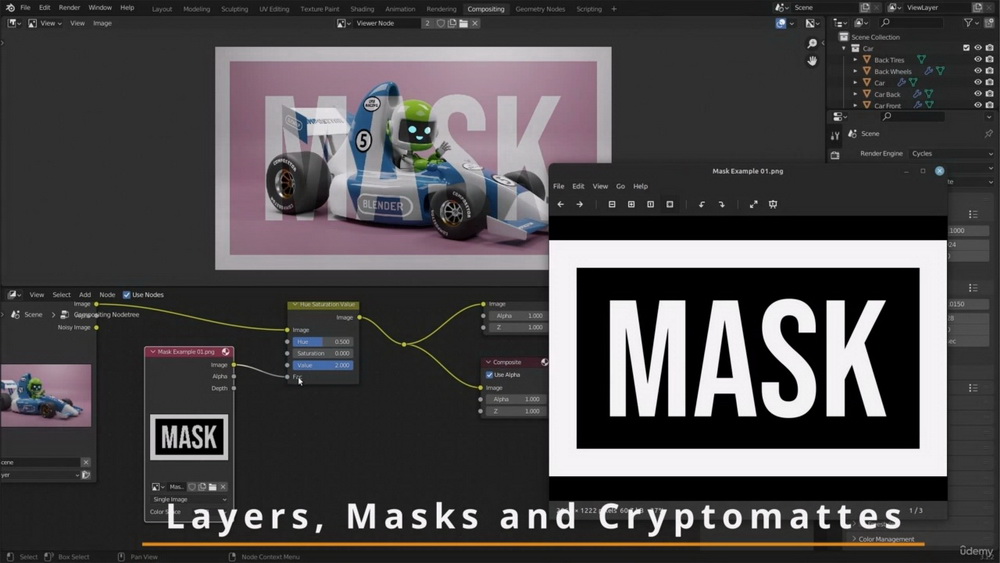1000x563 pixels.
Task: Click the zoom magnifier gizmo in the image editor
Action: pyautogui.click(x=812, y=43)
